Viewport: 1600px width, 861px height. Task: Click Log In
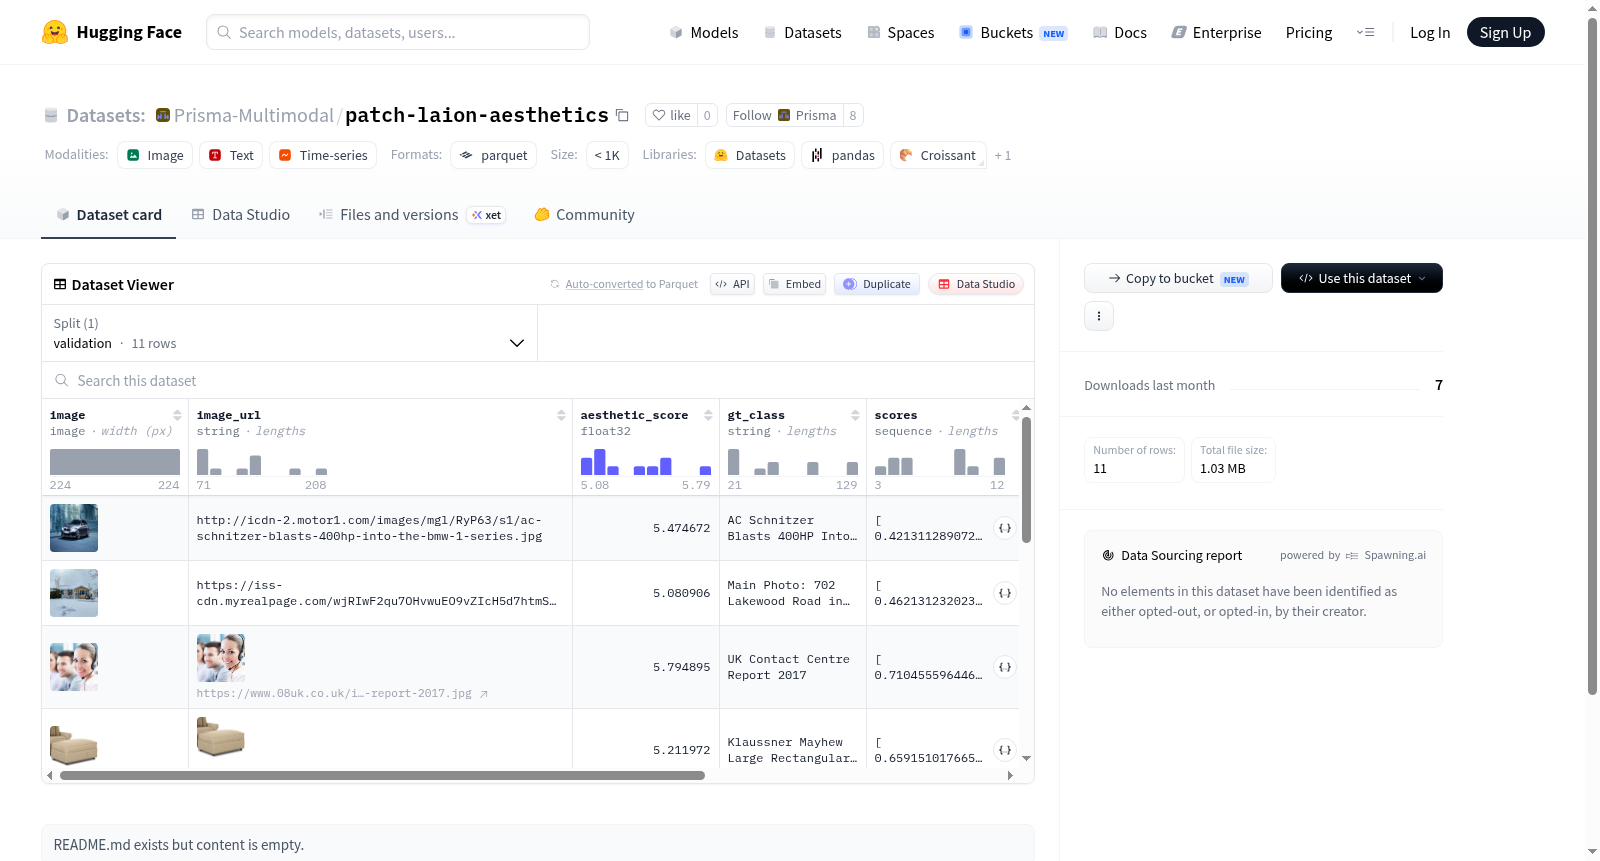[x=1430, y=33]
